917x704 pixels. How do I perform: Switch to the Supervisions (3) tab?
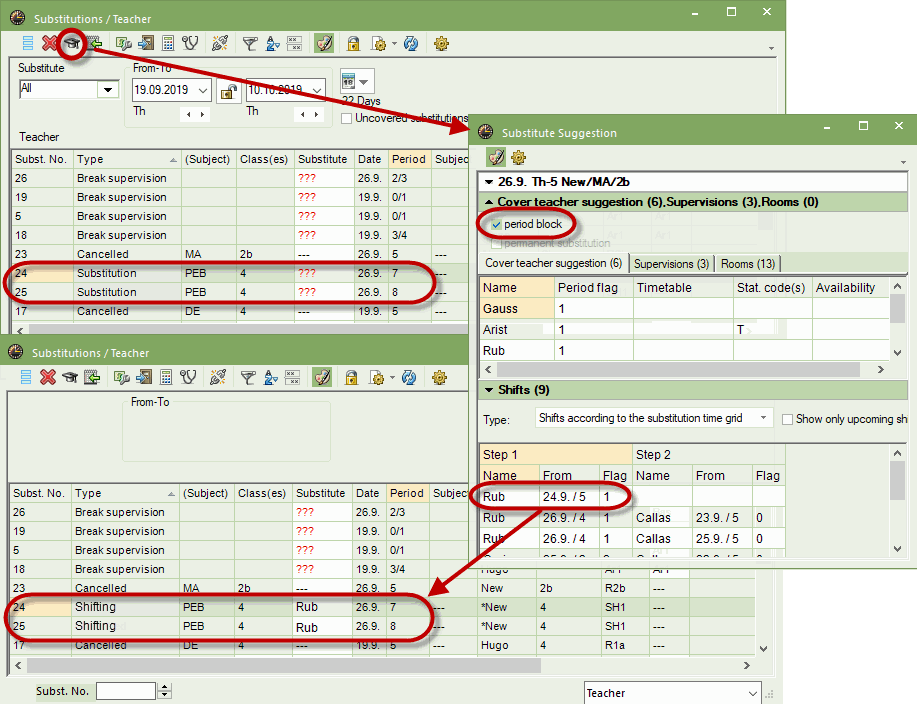pos(671,264)
